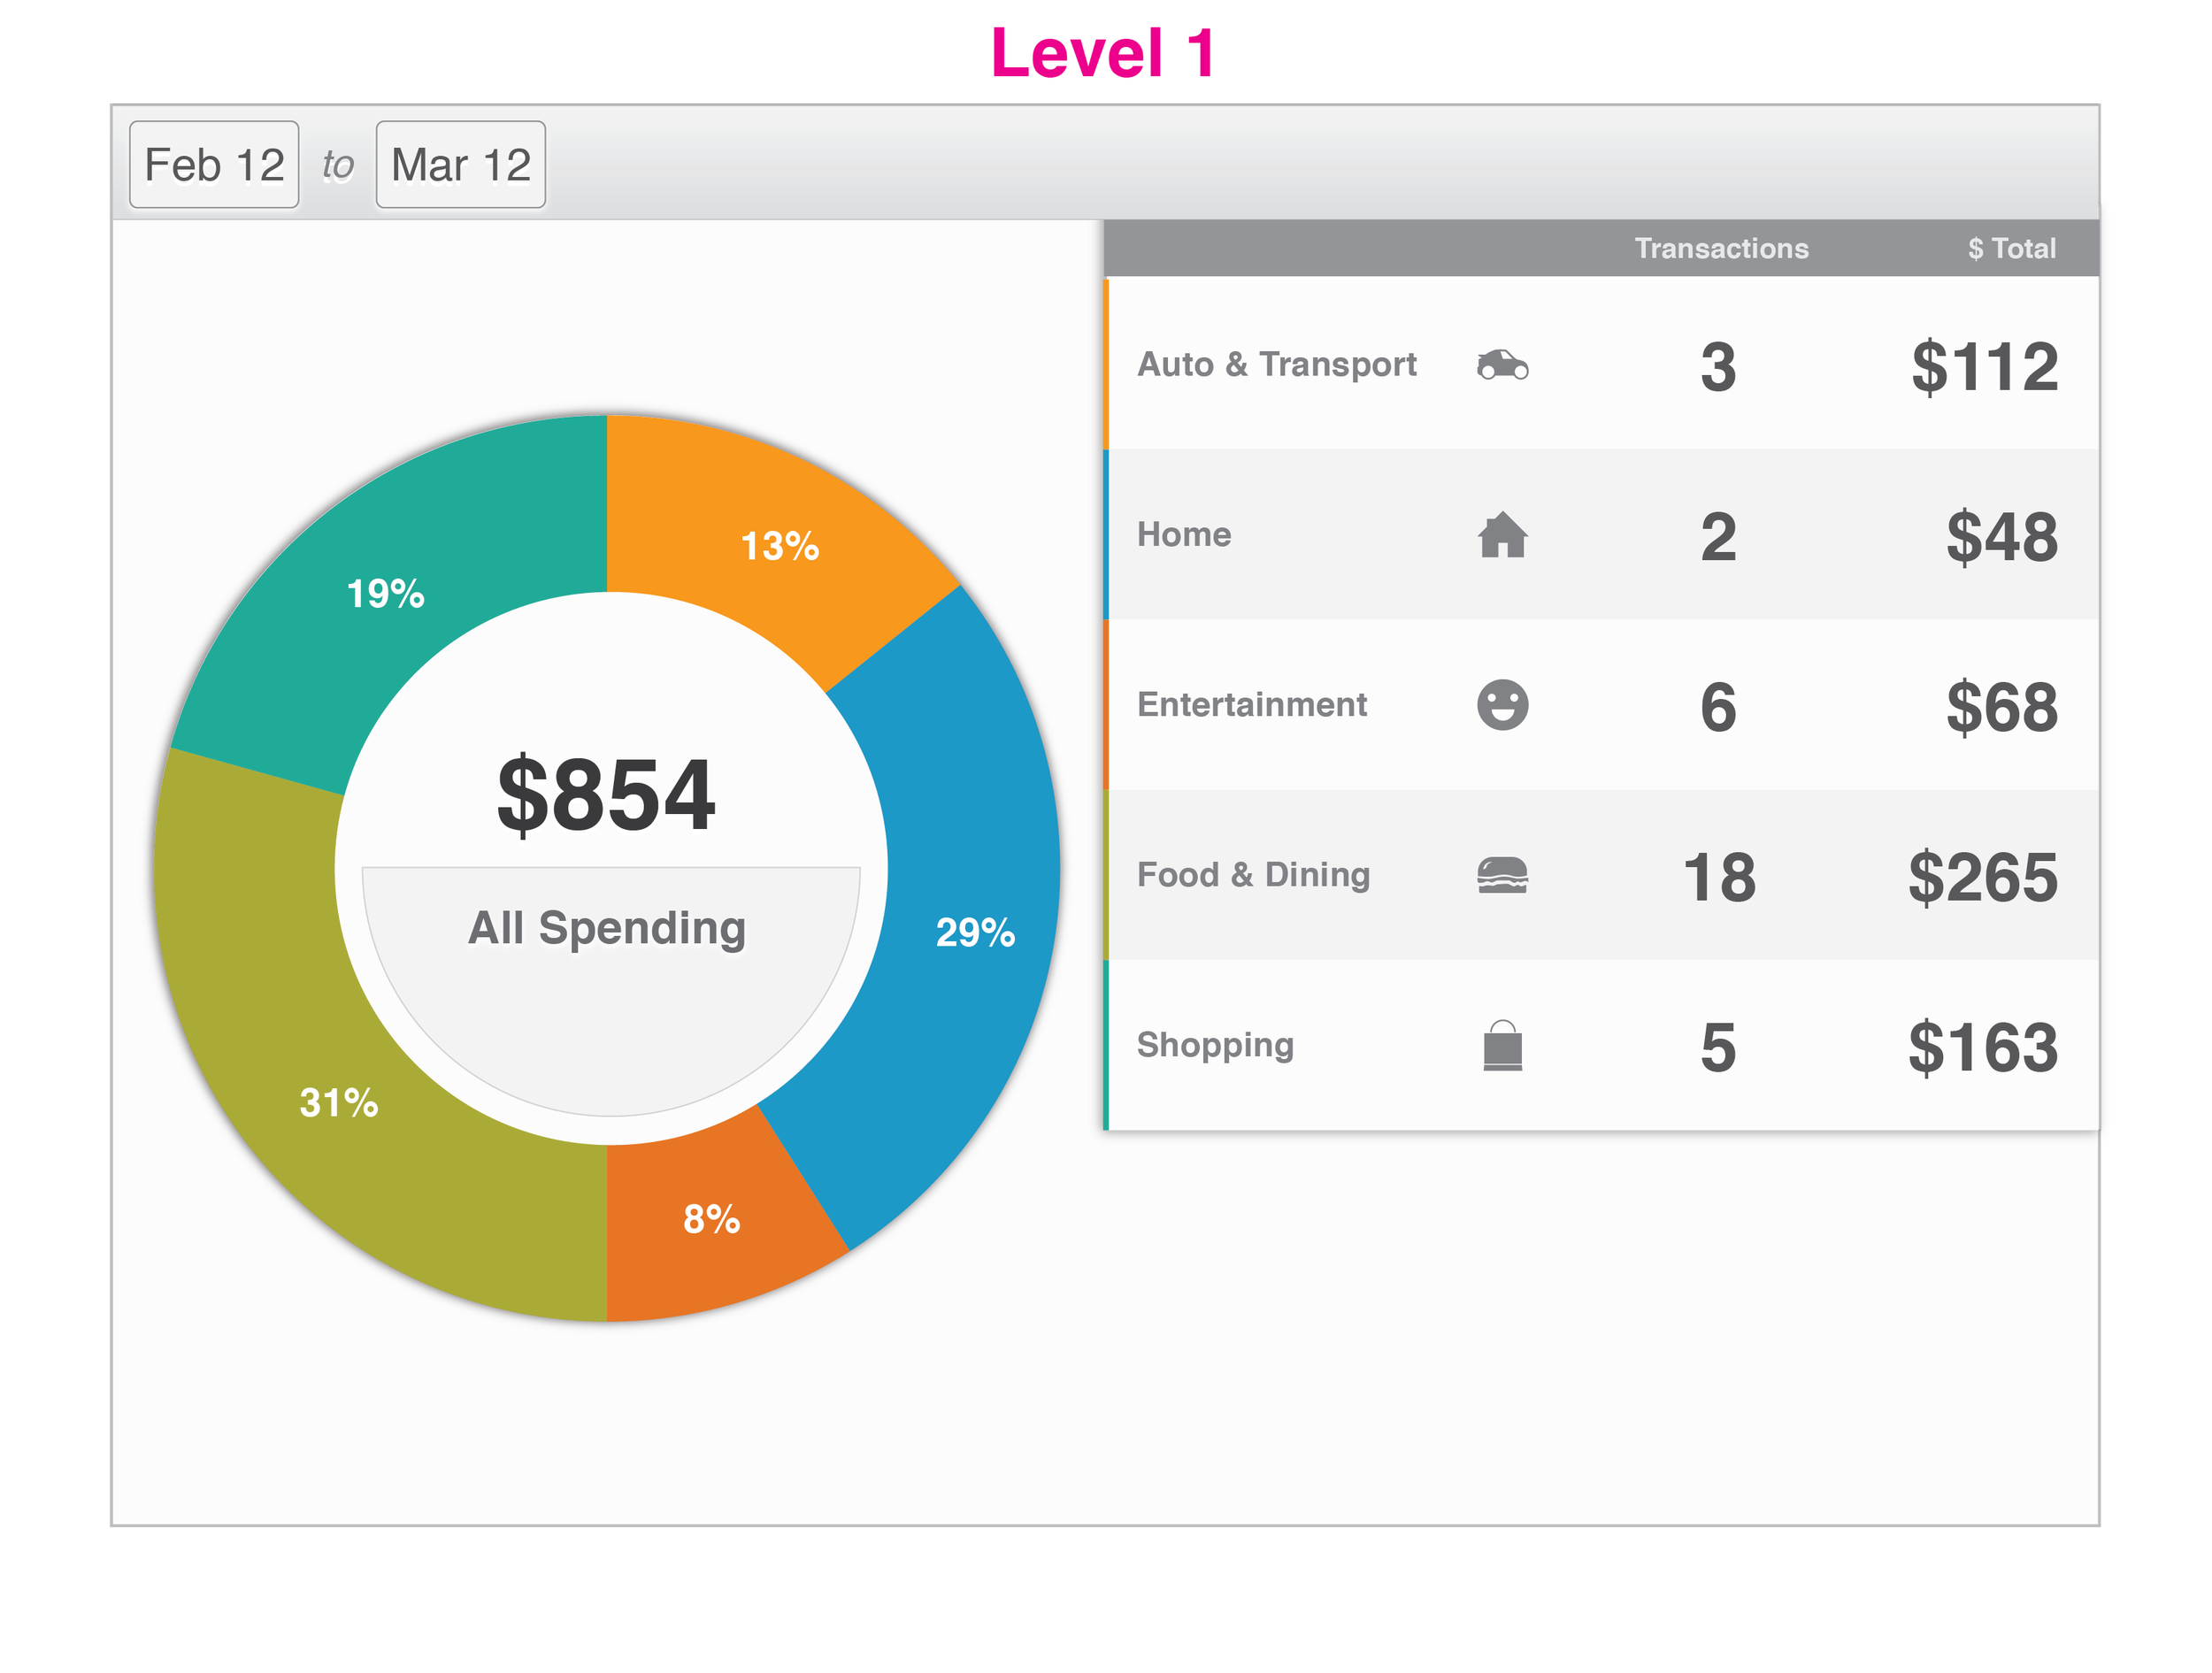2212x1673 pixels.
Task: Click the car icon for Auto & Transport
Action: (x=1502, y=365)
